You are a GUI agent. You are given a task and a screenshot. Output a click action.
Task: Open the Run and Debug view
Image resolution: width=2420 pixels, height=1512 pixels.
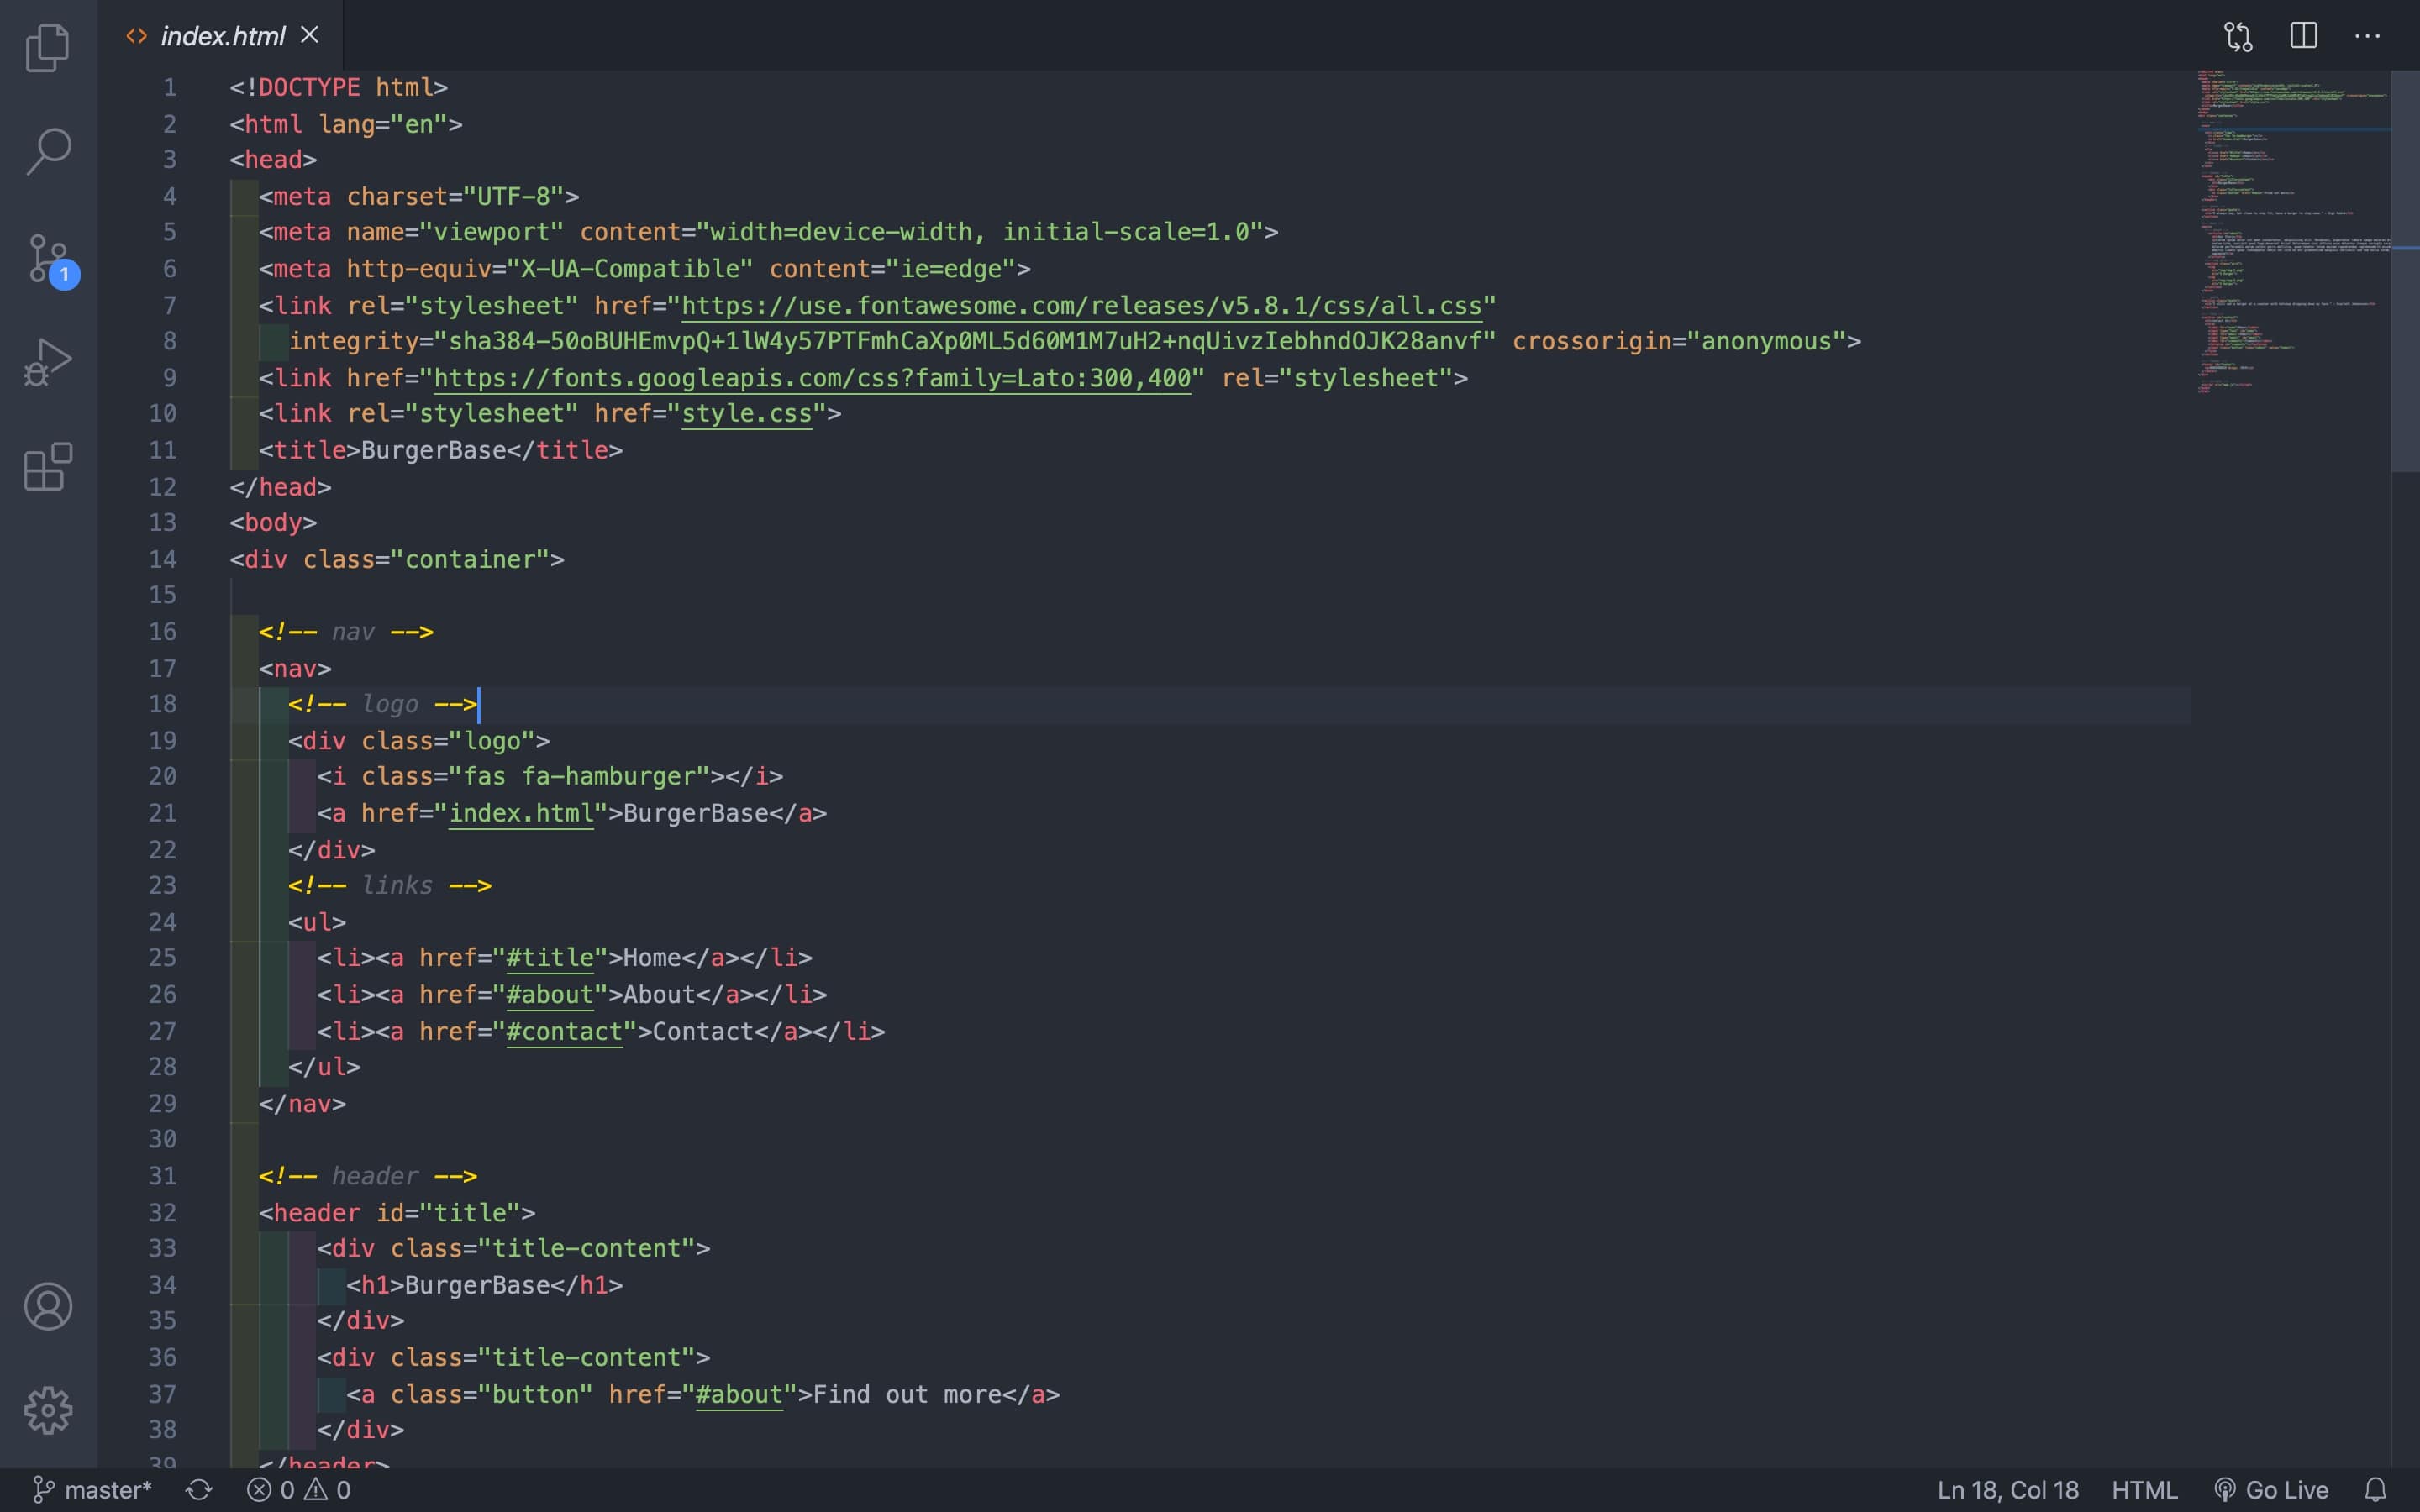pos(48,361)
